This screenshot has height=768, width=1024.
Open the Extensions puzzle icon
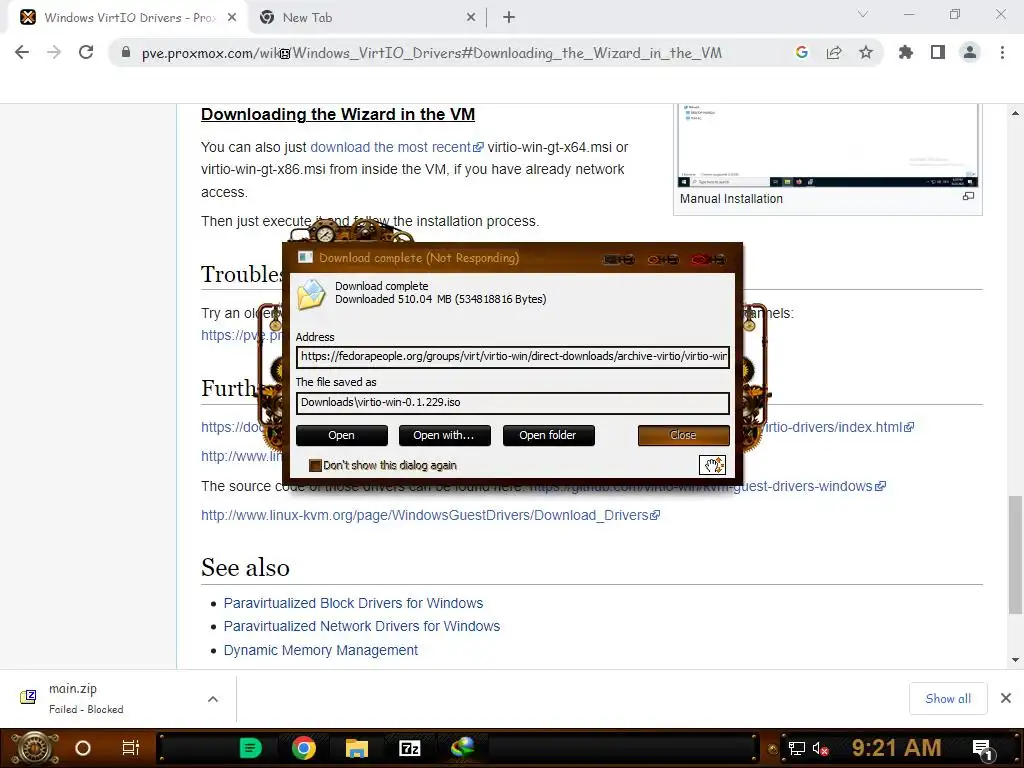905,52
